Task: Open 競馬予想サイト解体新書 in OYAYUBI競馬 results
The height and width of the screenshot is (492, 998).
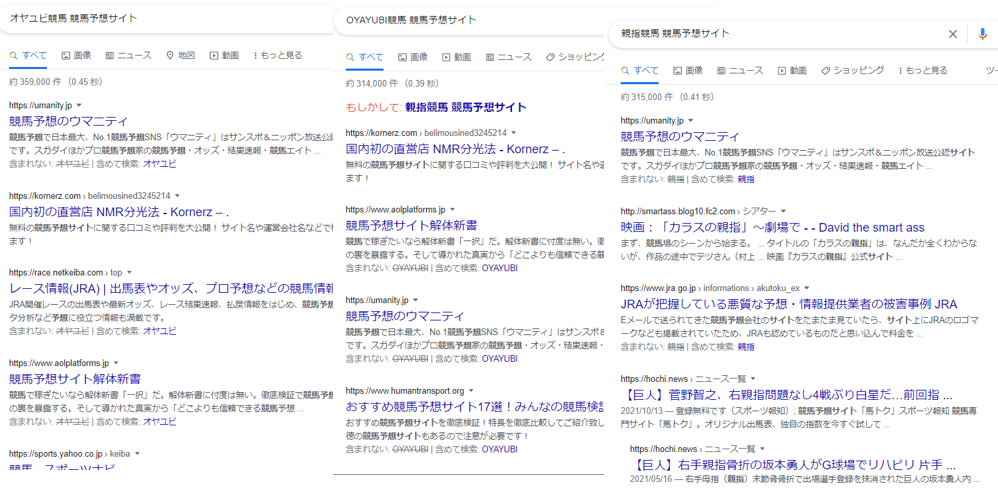Action: coord(411,225)
